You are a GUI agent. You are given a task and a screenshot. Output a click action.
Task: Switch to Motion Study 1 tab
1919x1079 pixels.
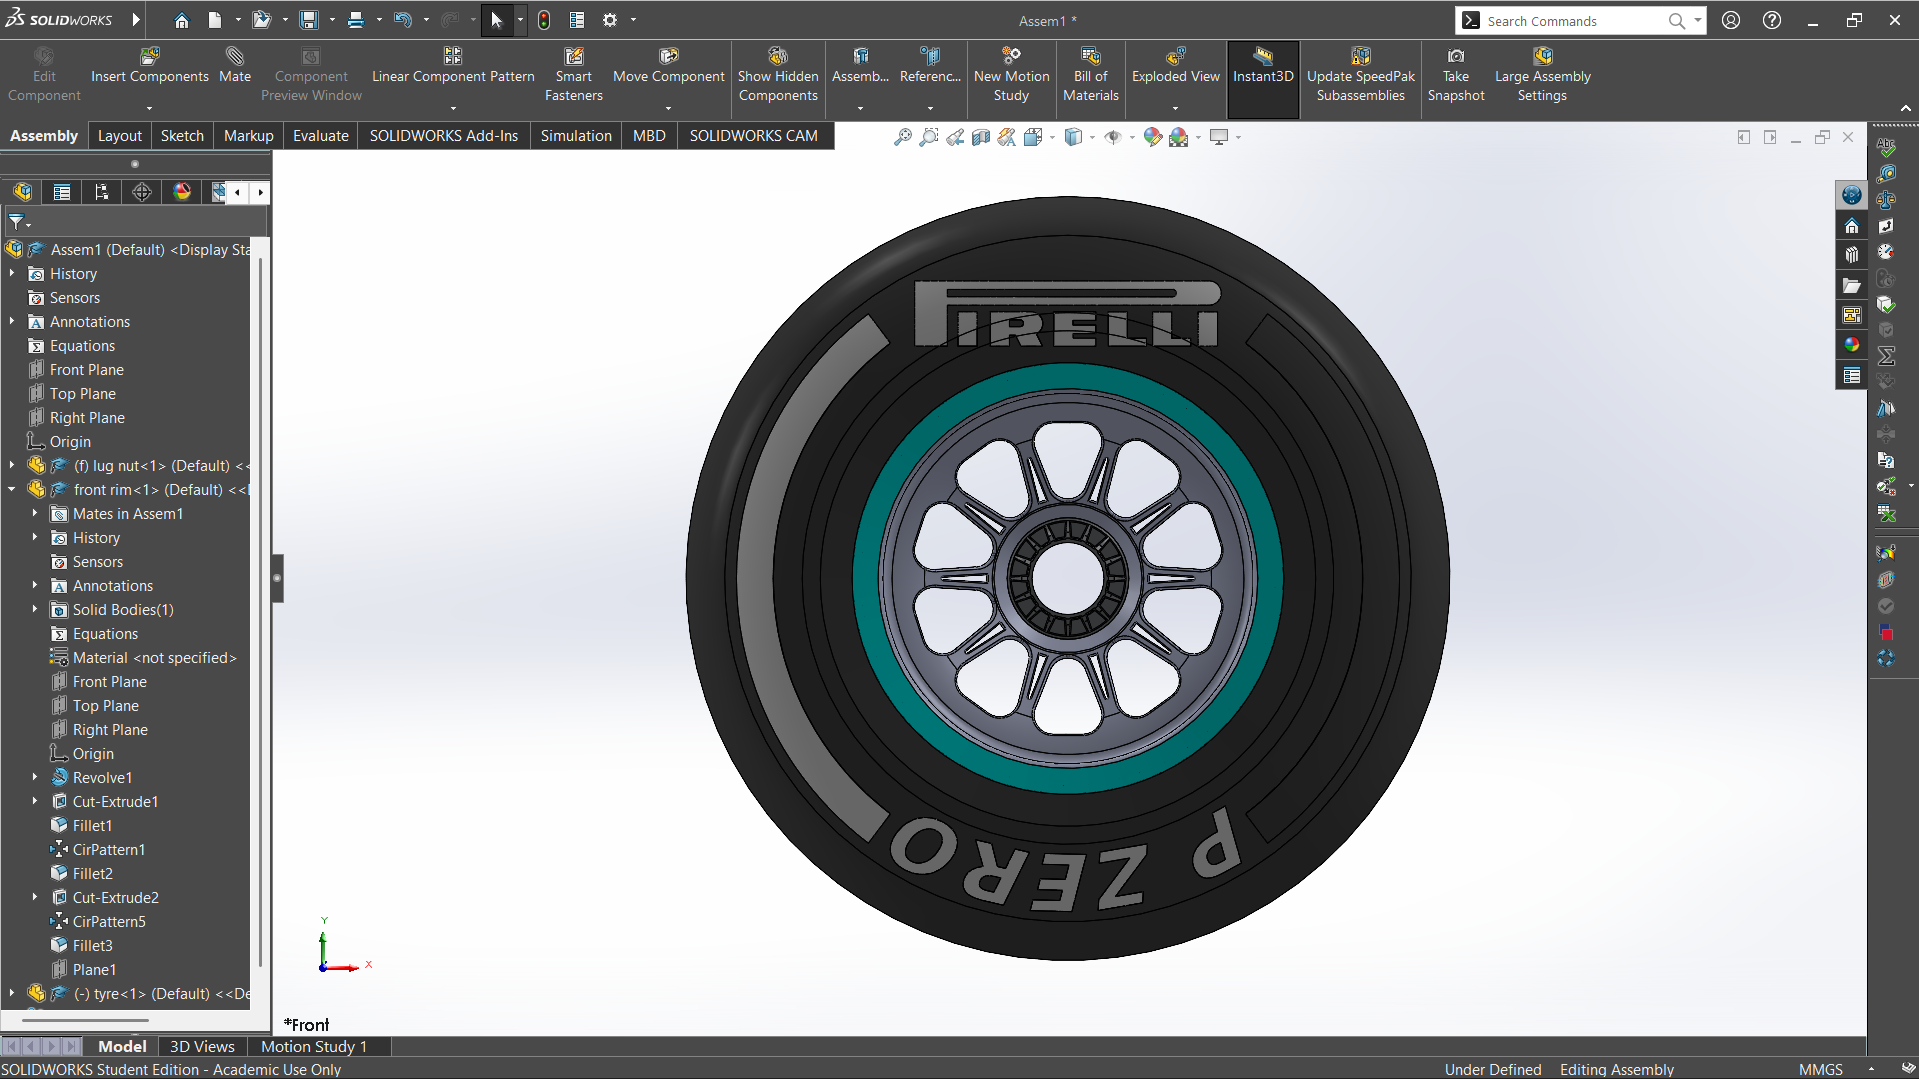click(x=314, y=1046)
